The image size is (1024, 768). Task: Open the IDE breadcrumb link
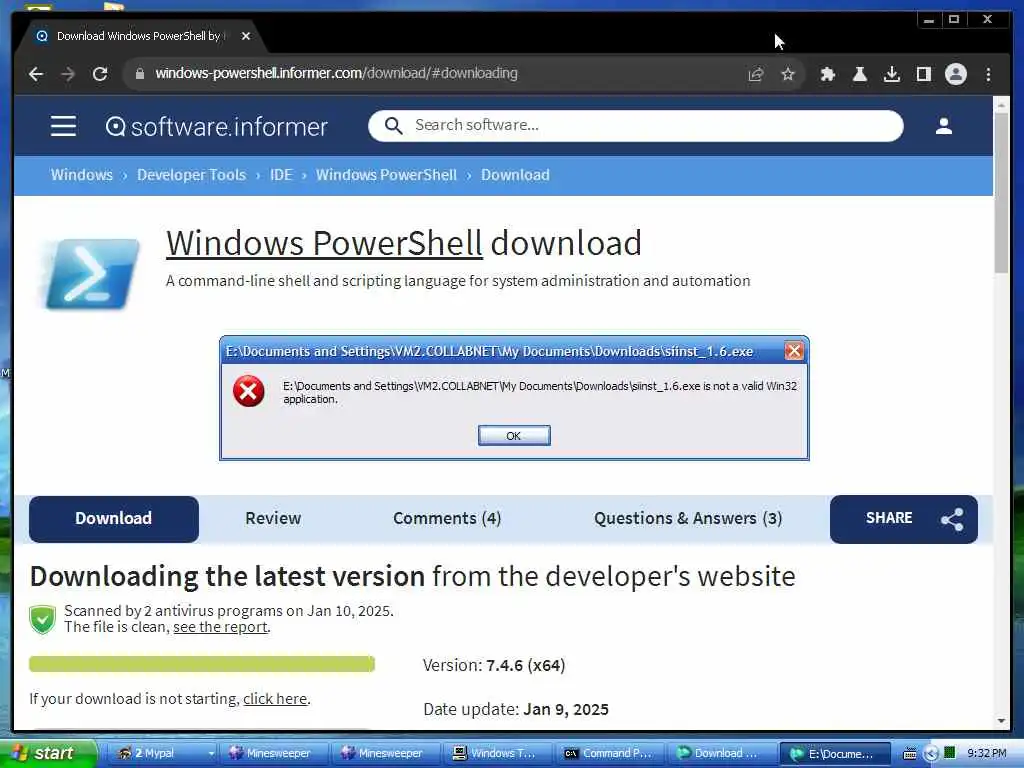tap(281, 175)
